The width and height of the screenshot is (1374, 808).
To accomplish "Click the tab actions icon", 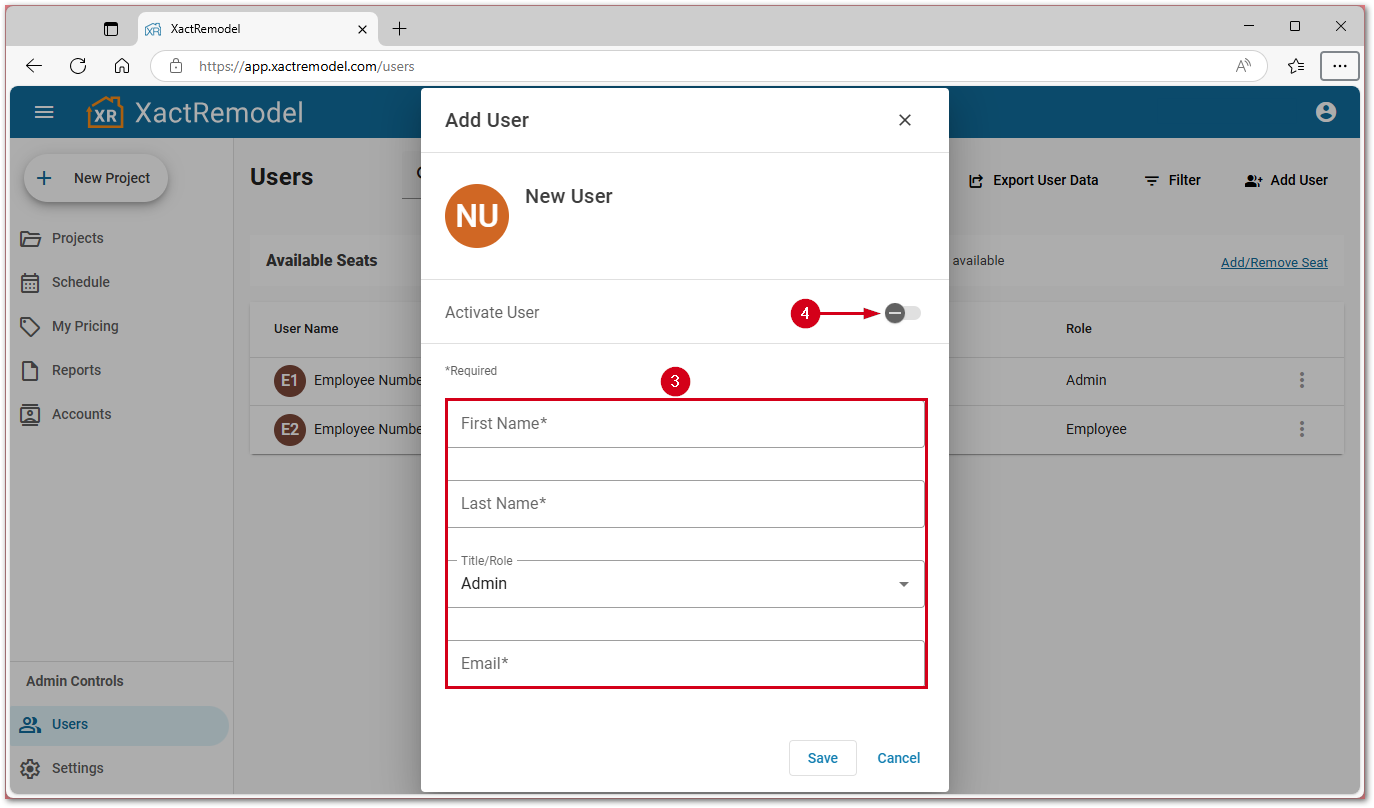I will (111, 29).
